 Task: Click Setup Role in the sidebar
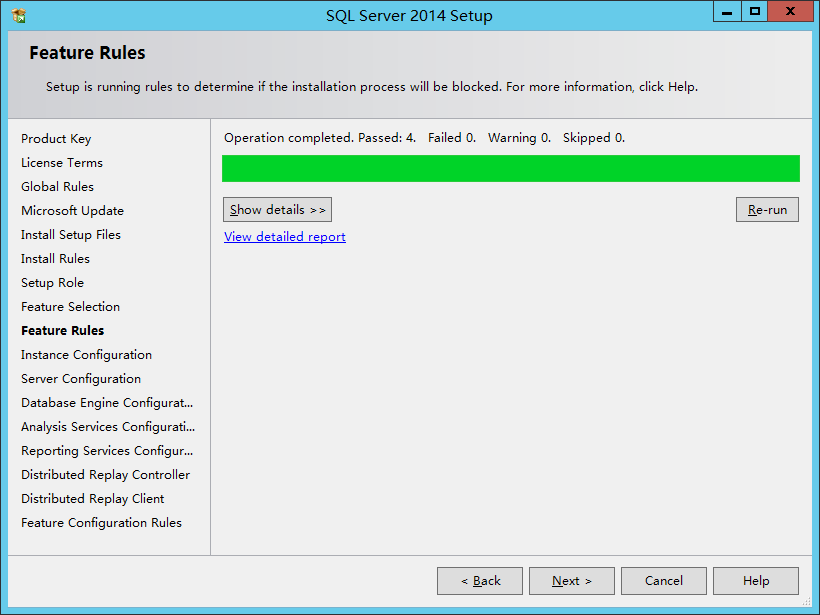tap(52, 283)
